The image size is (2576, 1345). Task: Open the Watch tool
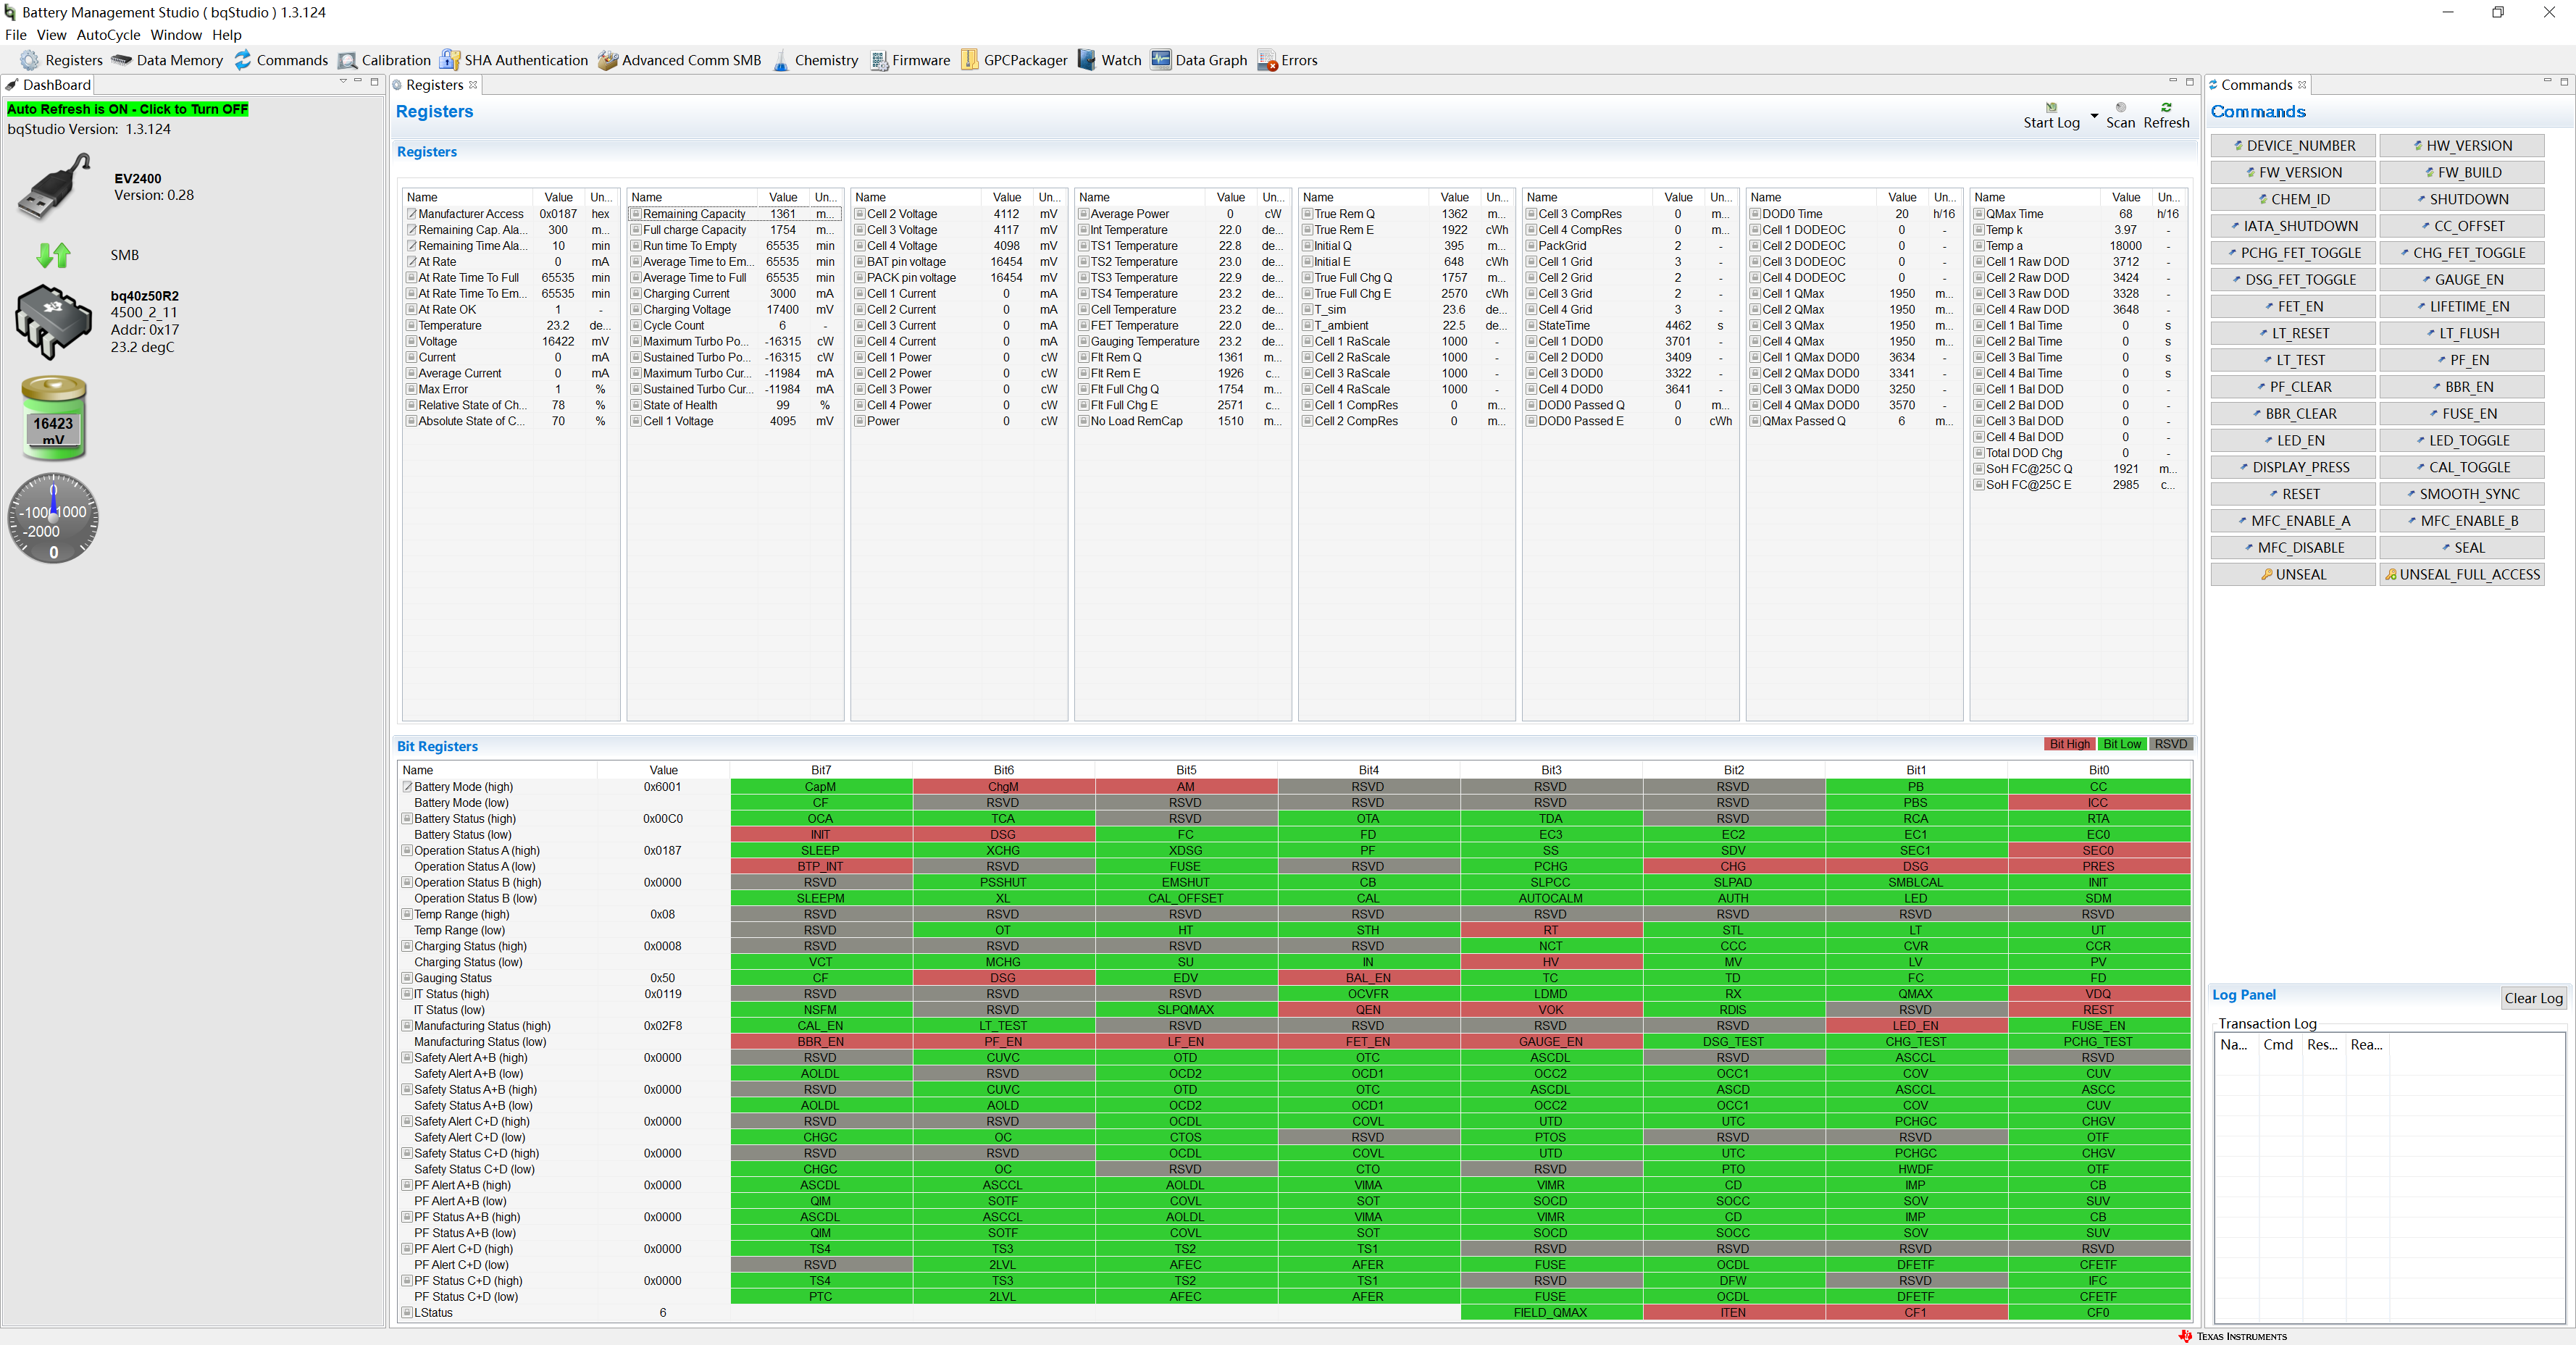pos(1109,60)
